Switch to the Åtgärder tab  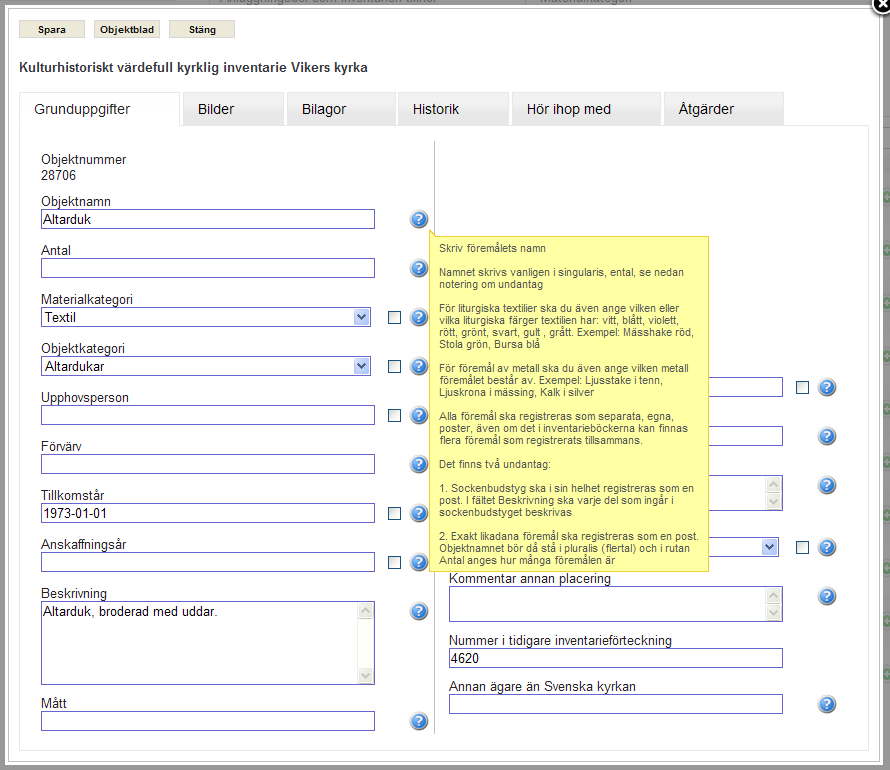click(724, 109)
